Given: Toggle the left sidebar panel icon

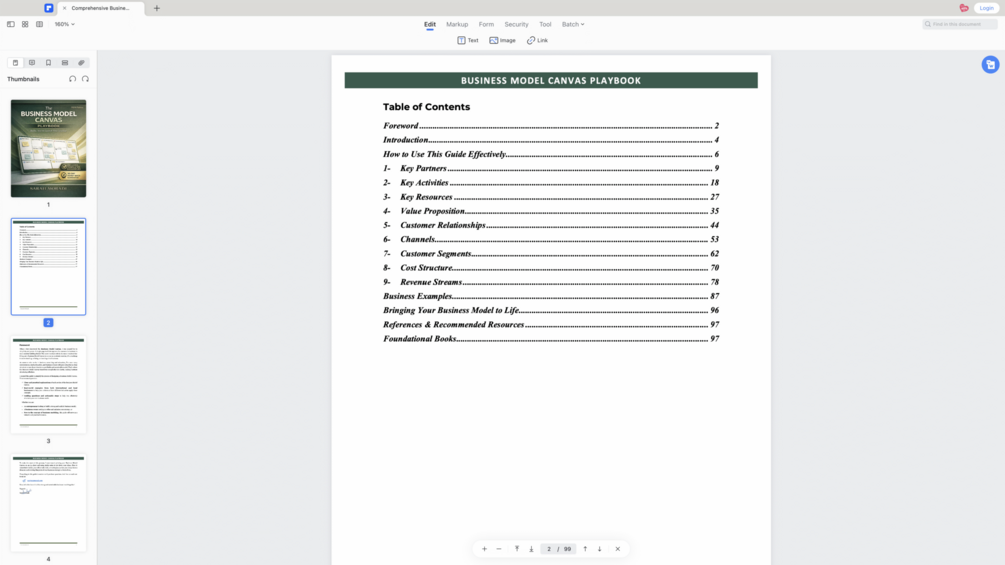Looking at the screenshot, I should pyautogui.click(x=11, y=24).
